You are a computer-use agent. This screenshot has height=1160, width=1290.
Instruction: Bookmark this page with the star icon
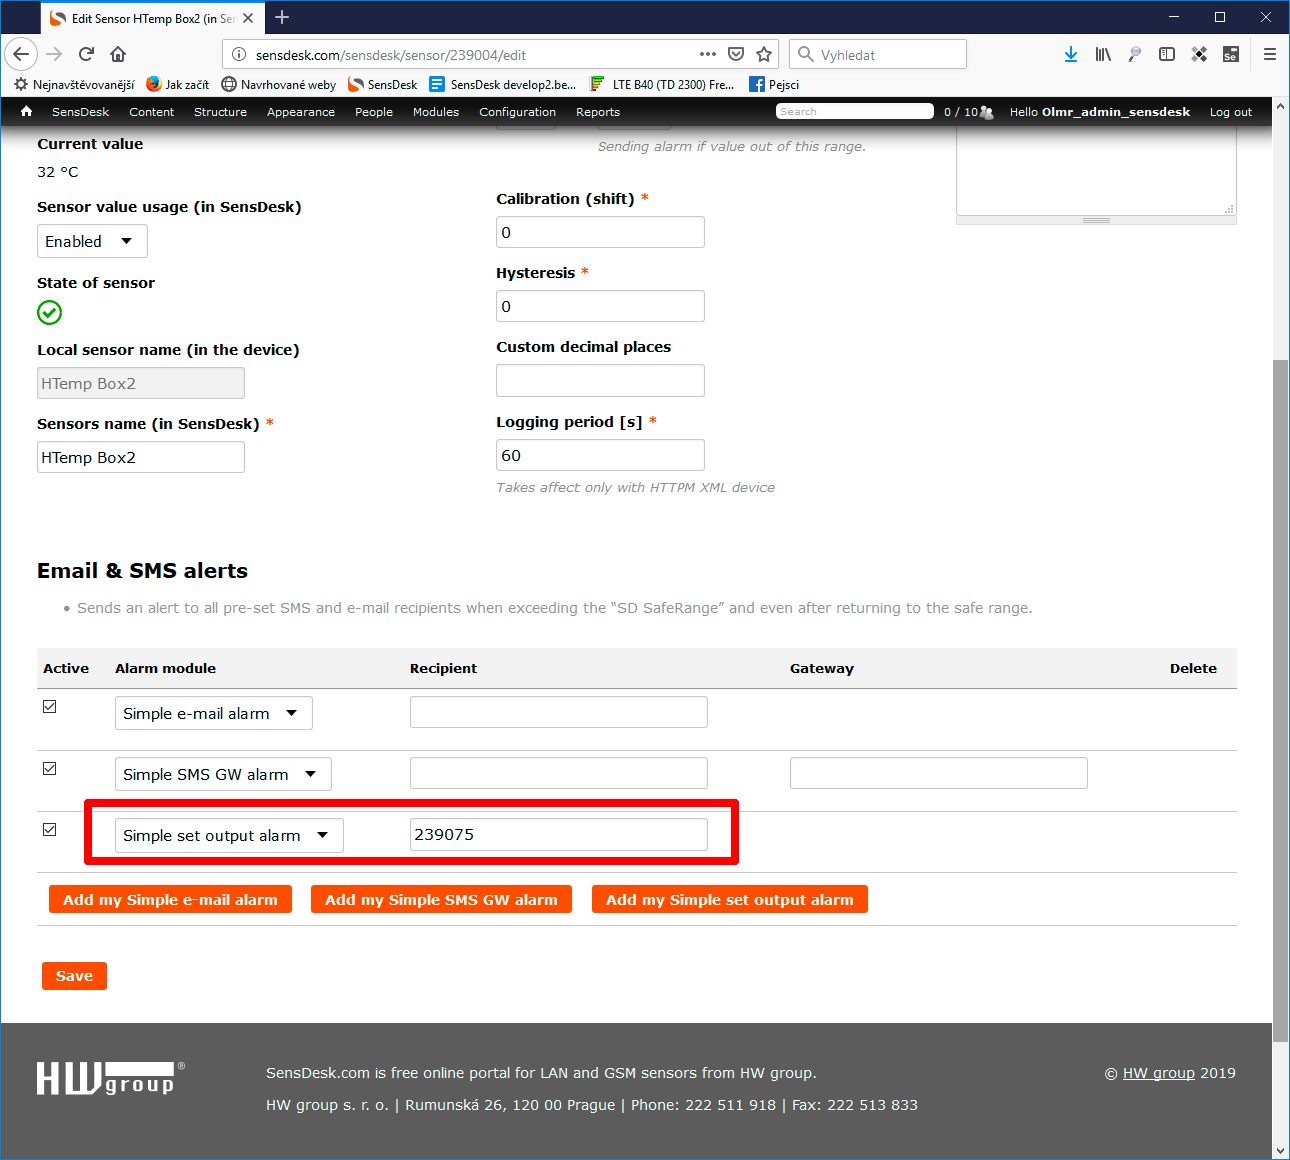pyautogui.click(x=764, y=54)
